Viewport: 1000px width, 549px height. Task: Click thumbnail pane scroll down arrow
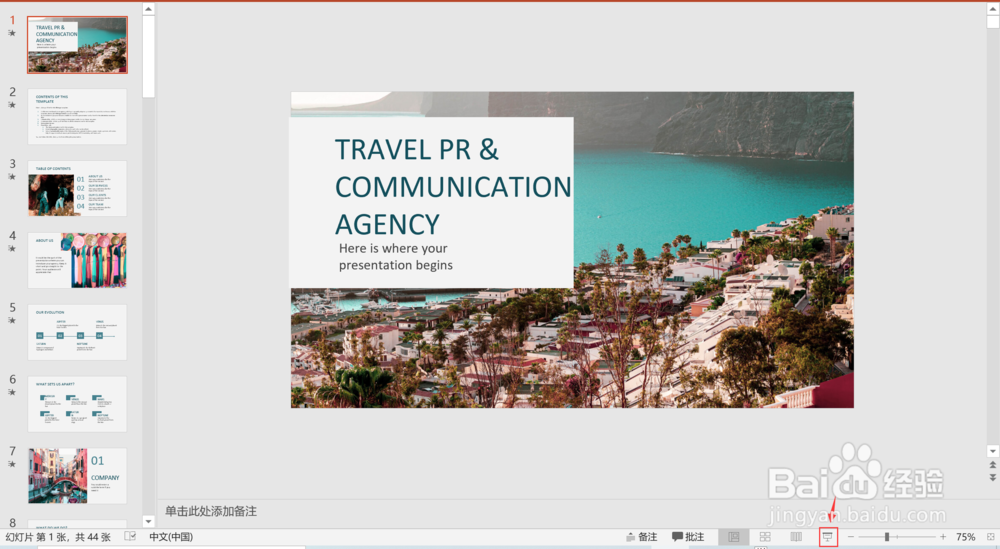[148, 521]
